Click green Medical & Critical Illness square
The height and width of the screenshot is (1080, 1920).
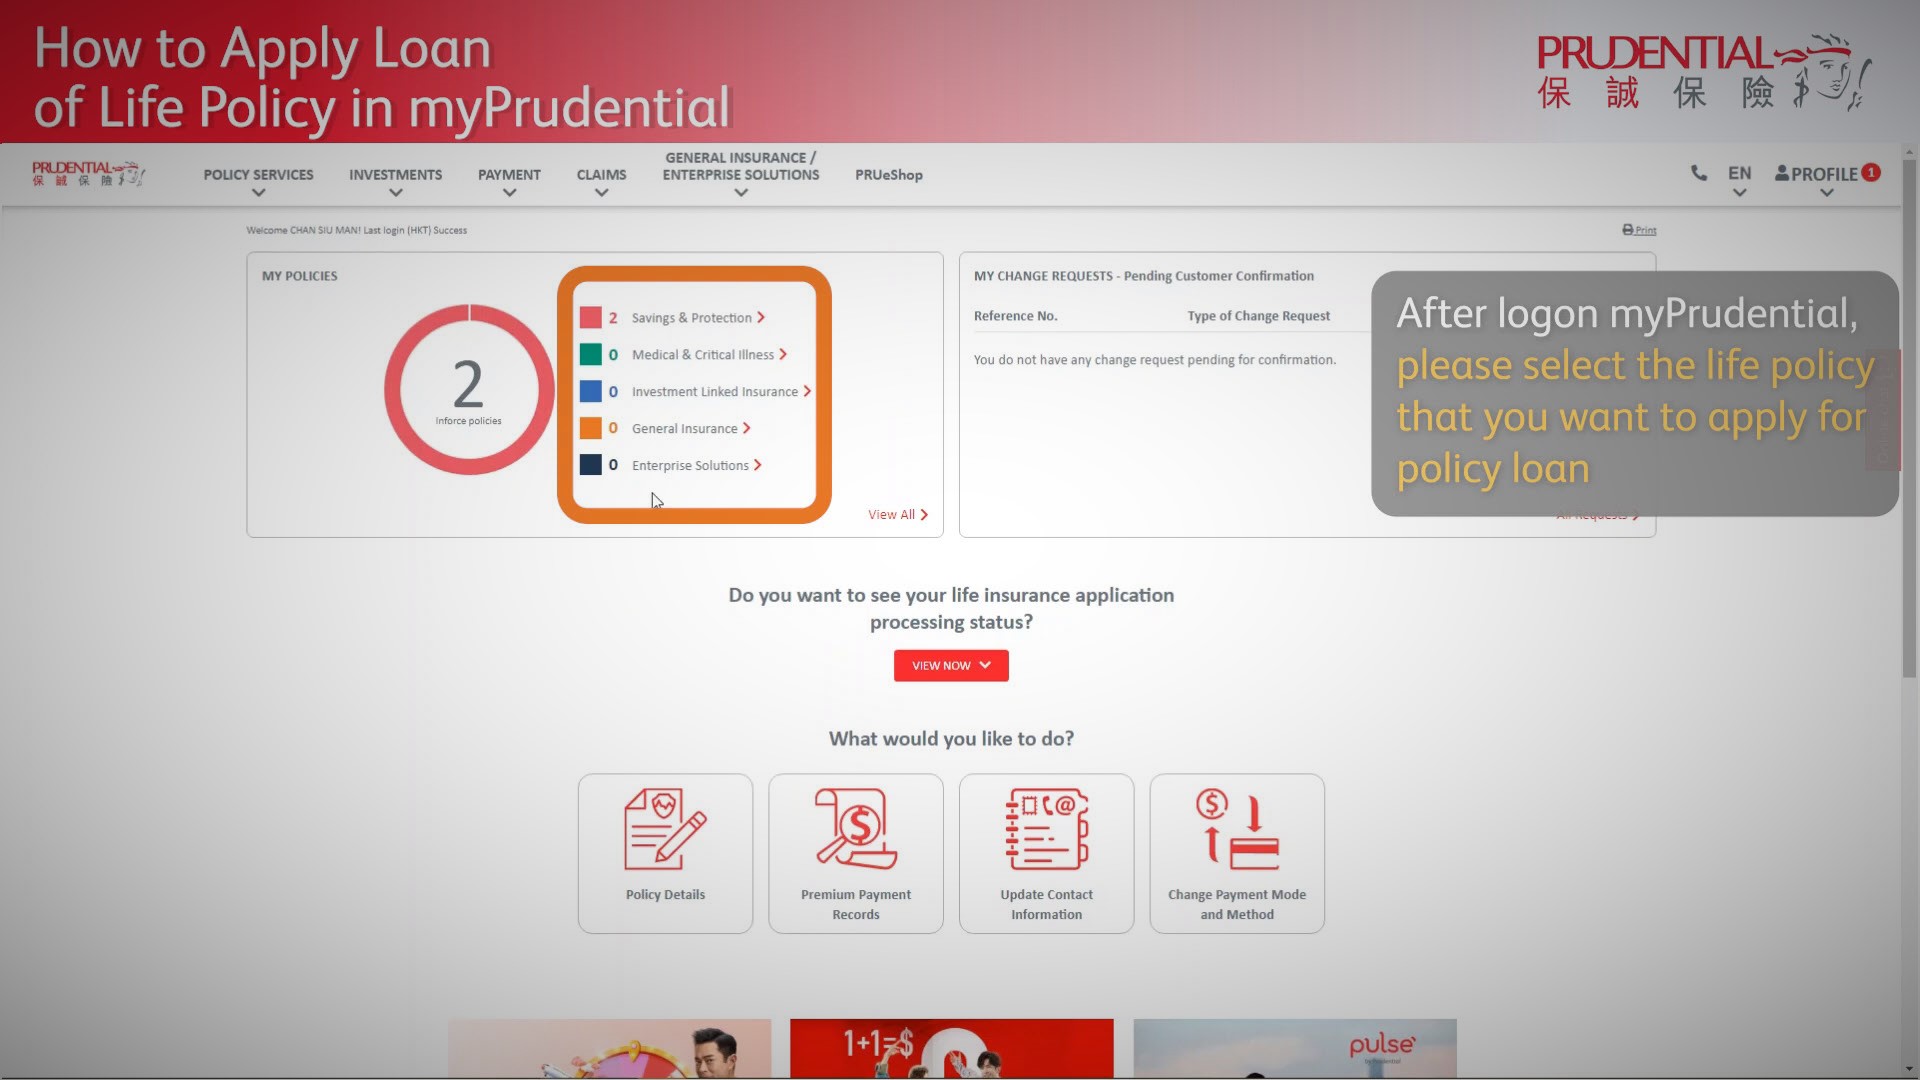click(591, 355)
